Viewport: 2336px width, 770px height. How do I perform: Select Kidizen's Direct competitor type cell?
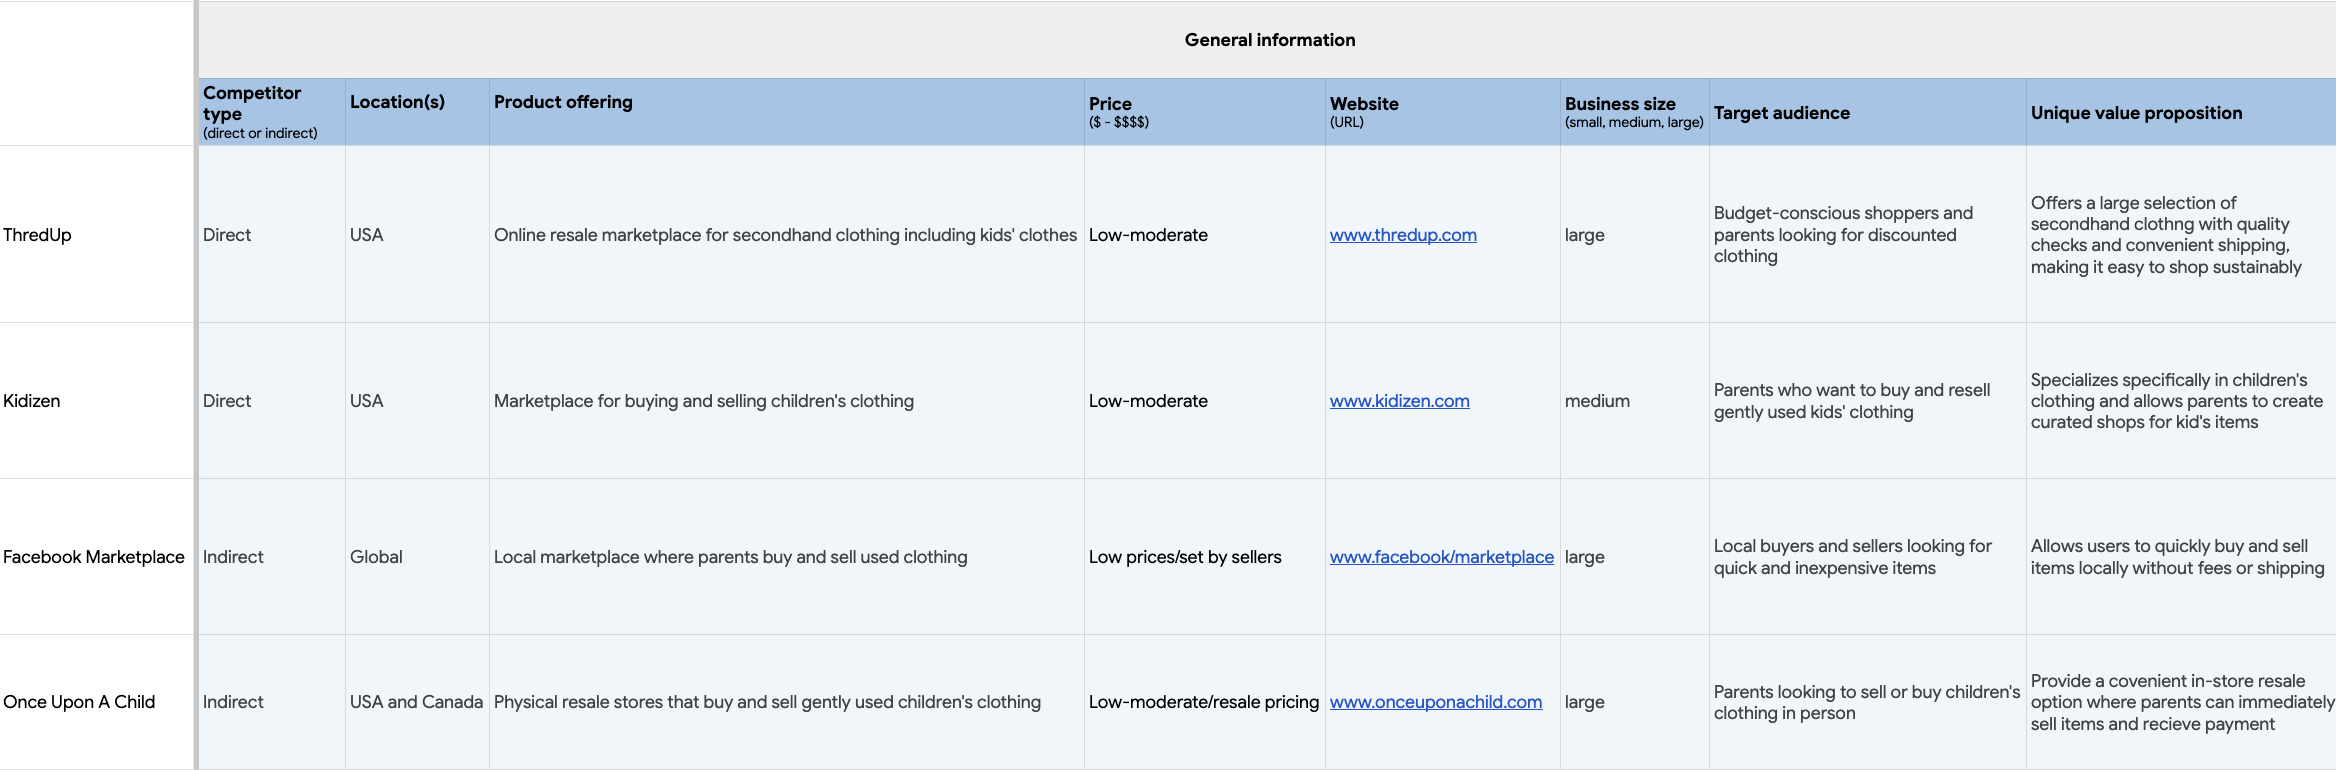(x=272, y=401)
